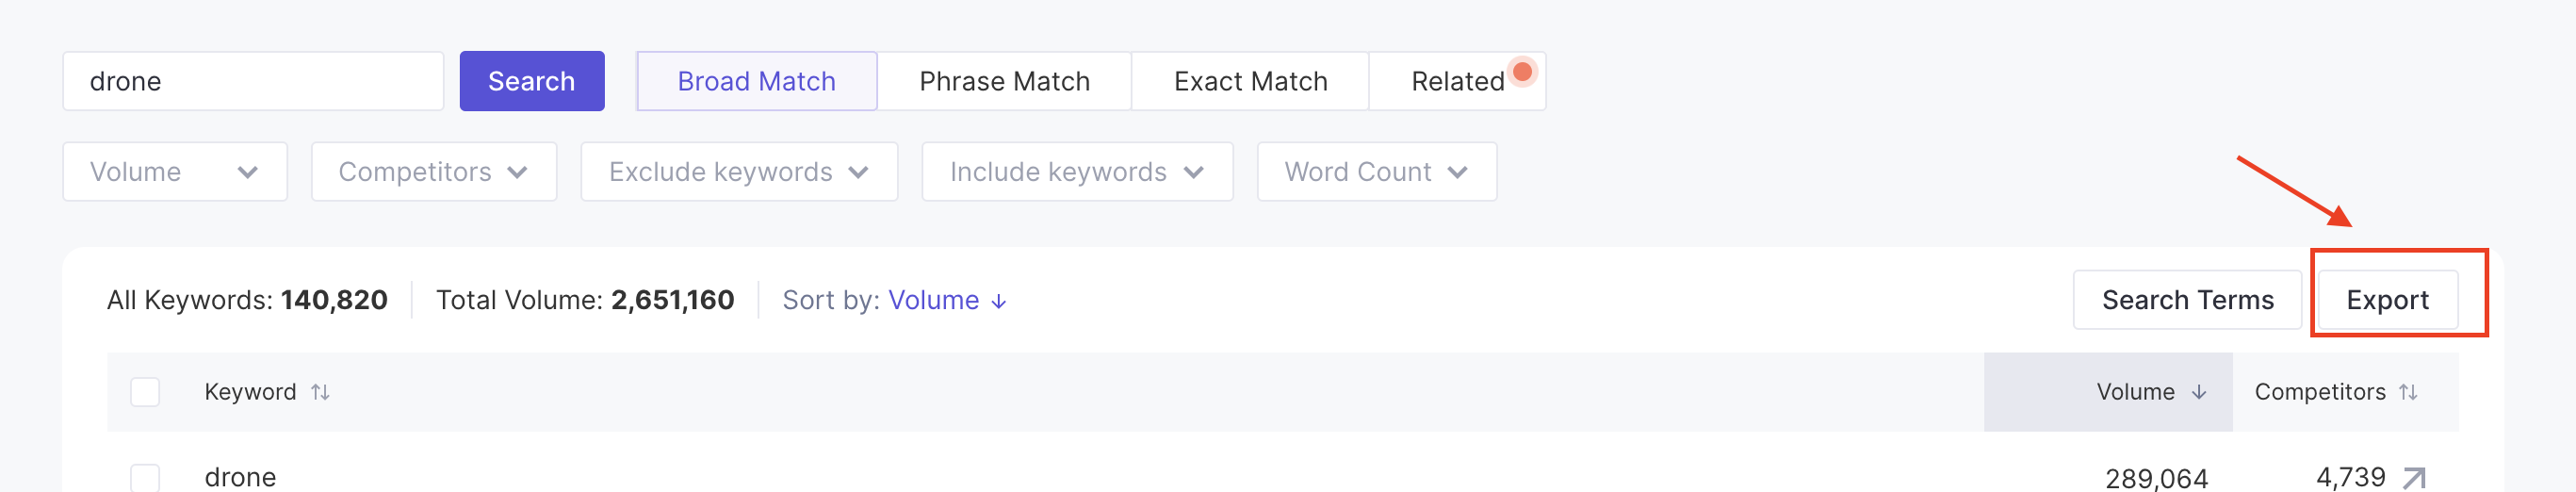Select the Broad Match tab
The width and height of the screenshot is (2576, 492).
click(x=756, y=81)
